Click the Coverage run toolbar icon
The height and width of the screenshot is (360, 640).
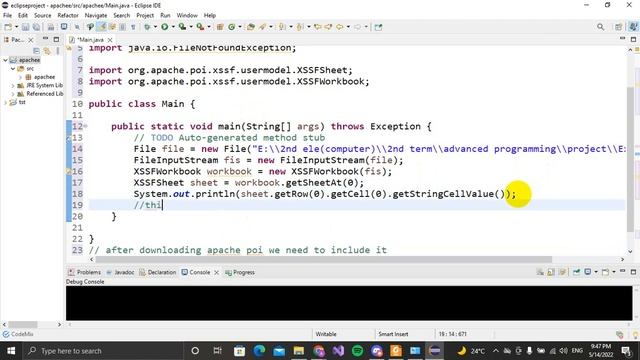tap(182, 27)
